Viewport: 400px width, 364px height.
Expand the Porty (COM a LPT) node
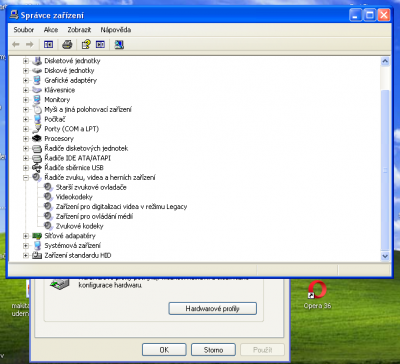coord(26,129)
